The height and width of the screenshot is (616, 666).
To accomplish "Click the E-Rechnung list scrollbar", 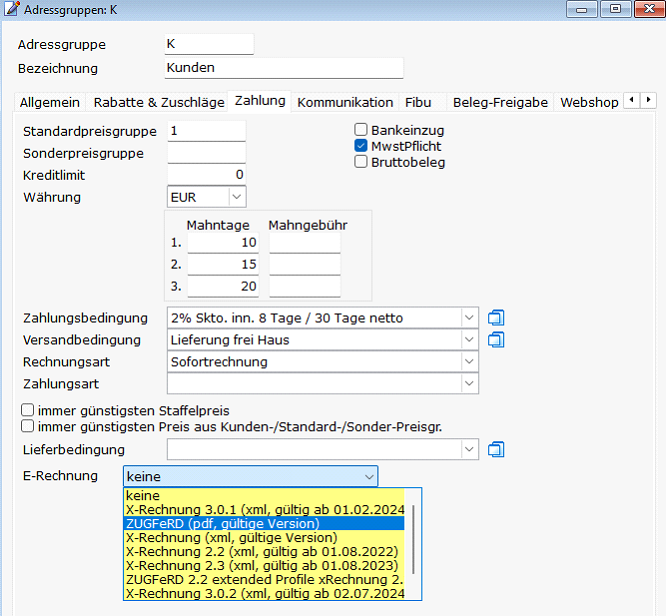I will coord(415,540).
